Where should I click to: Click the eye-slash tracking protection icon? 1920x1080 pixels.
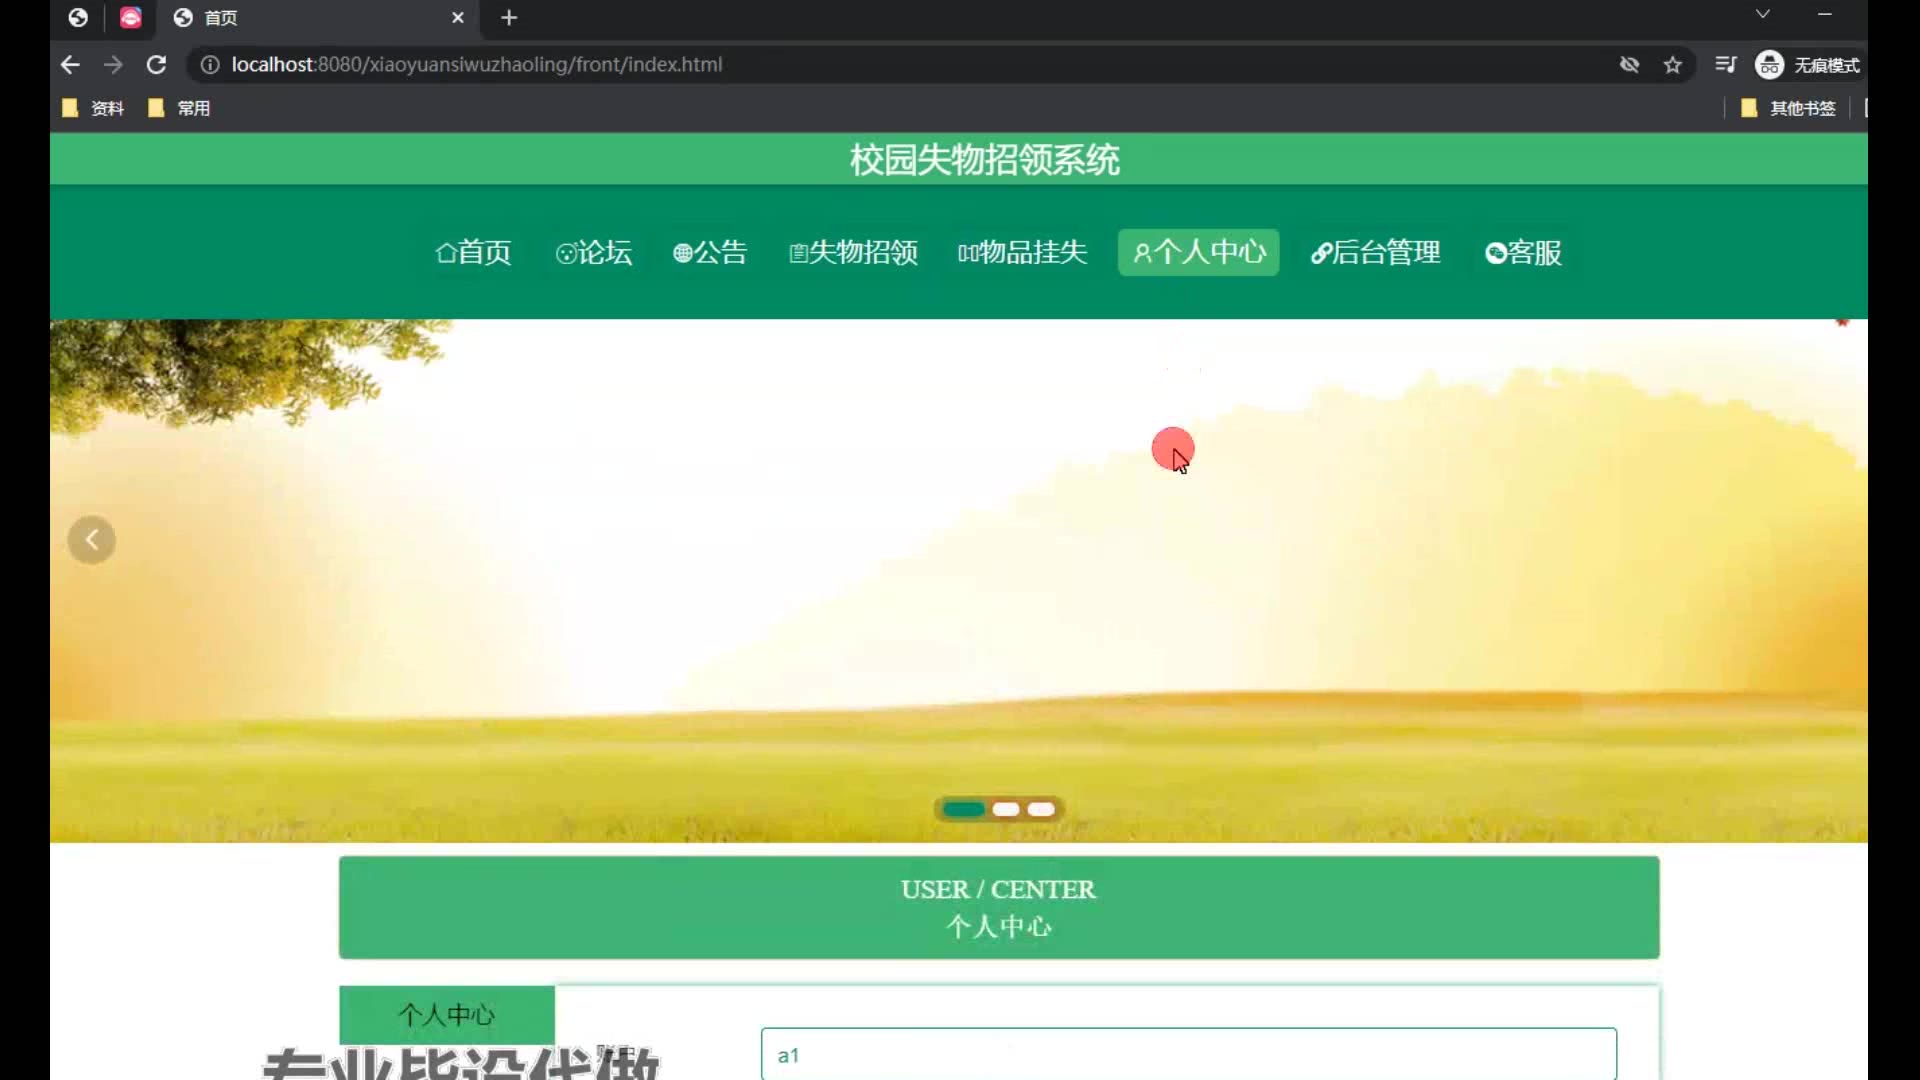pyautogui.click(x=1629, y=65)
